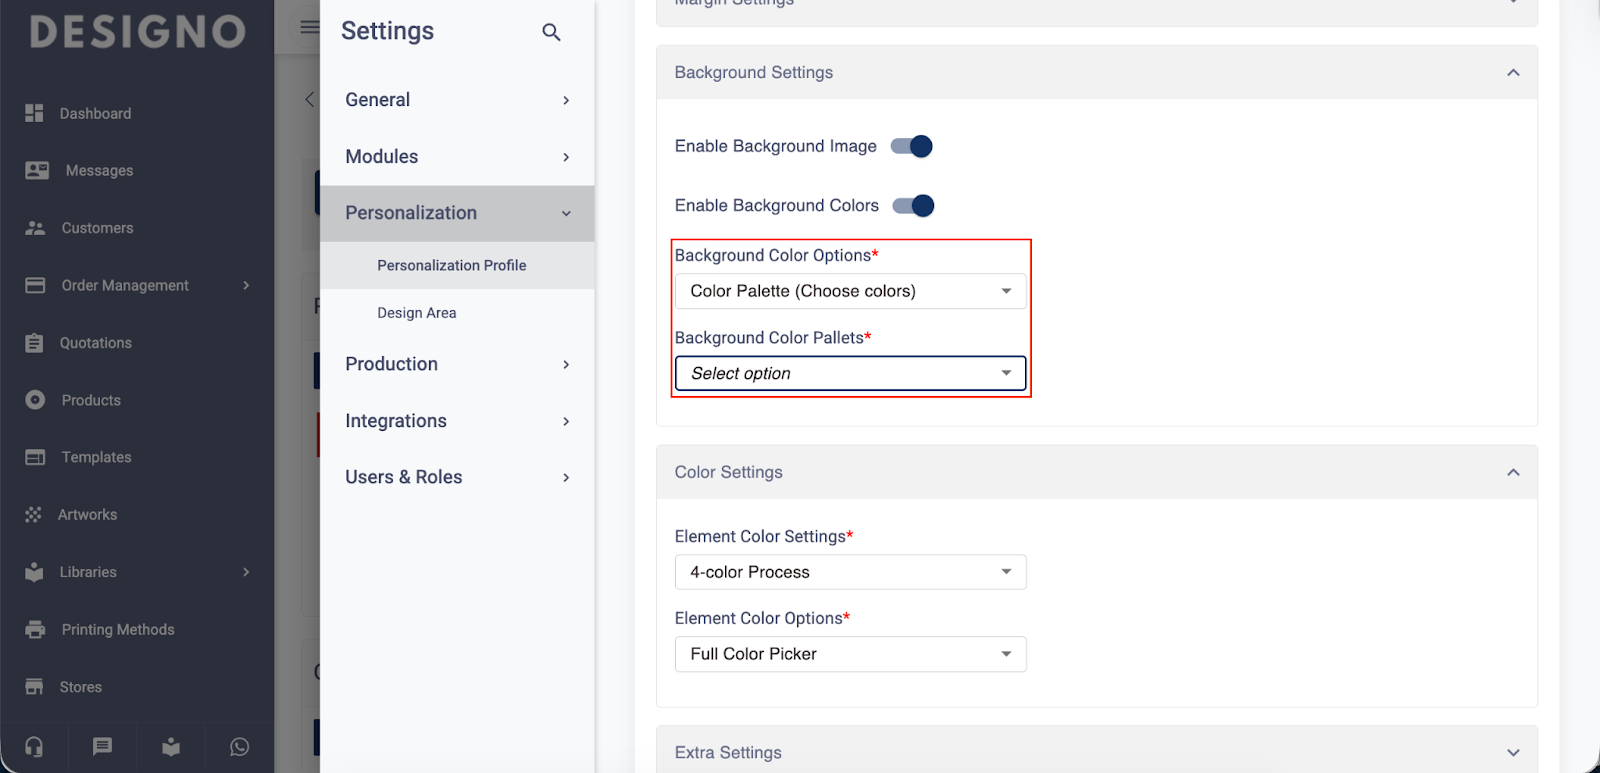Open the Background Color Options dropdown

(850, 291)
